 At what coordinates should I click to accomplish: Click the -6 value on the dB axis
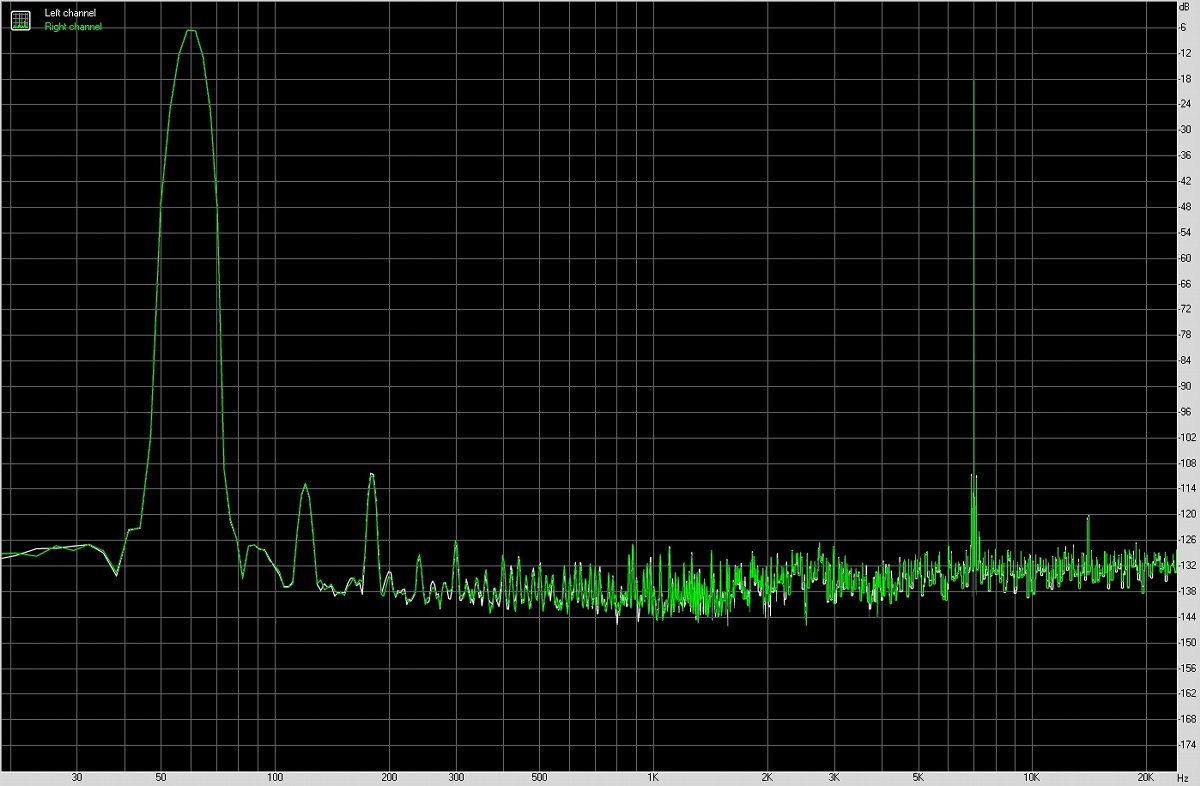(x=1184, y=27)
